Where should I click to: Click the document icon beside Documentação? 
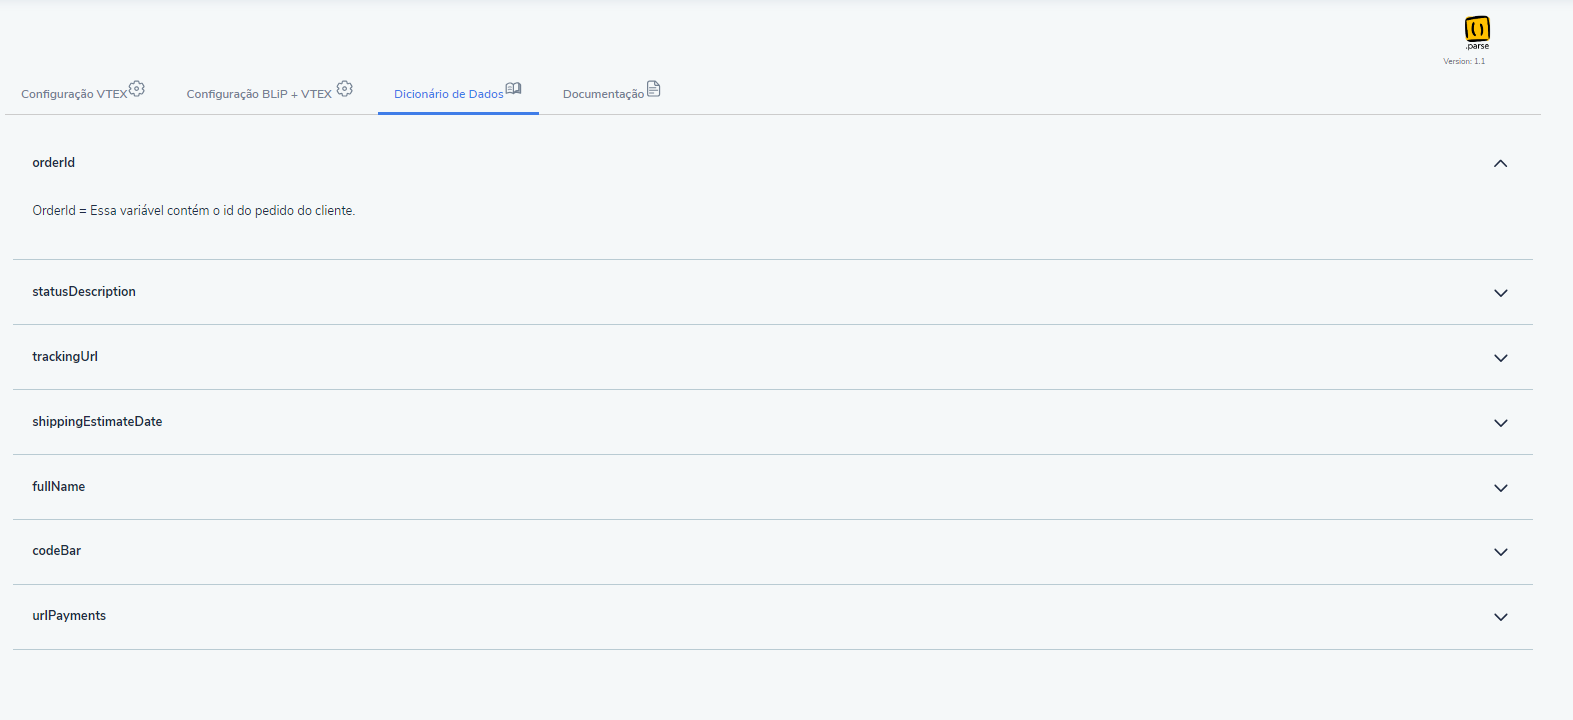pyautogui.click(x=654, y=89)
